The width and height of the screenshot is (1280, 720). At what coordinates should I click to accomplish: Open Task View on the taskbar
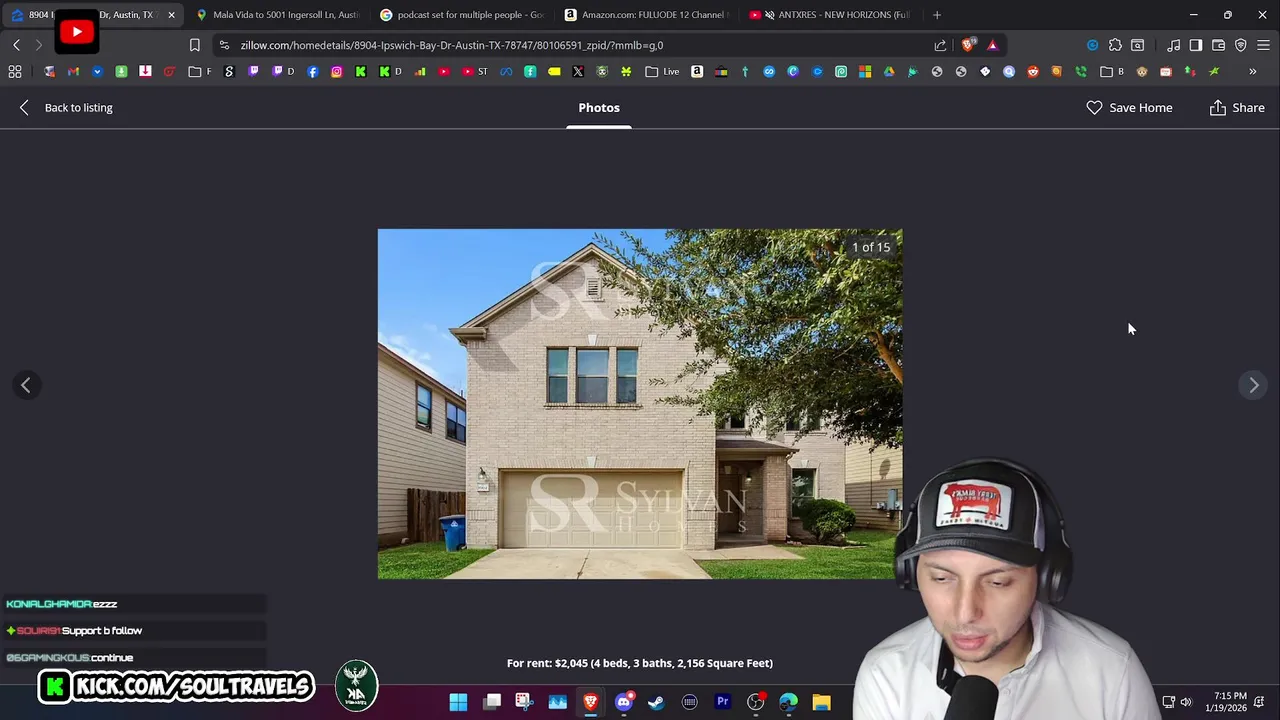pyautogui.click(x=492, y=702)
